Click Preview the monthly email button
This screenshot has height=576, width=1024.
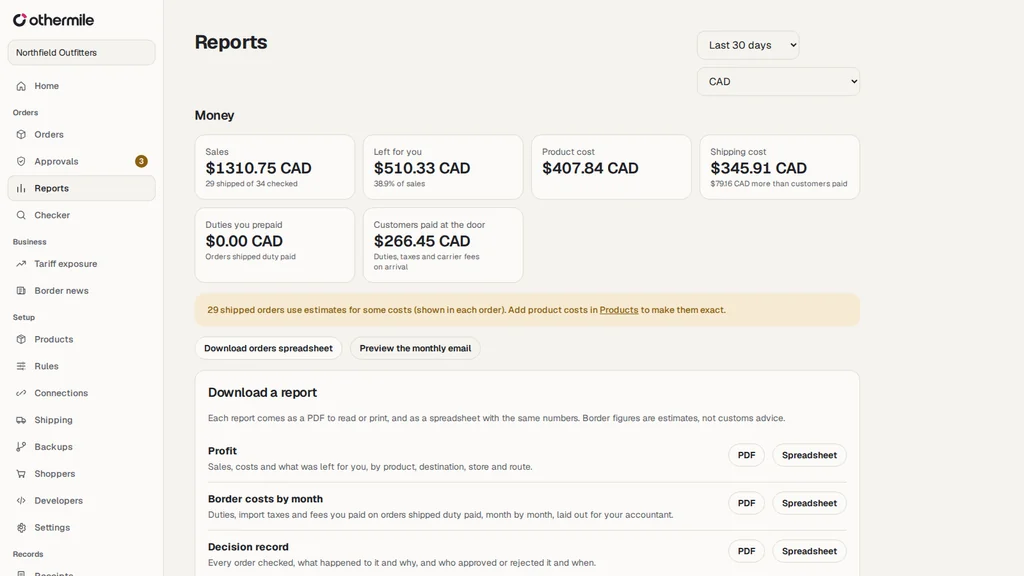(415, 348)
